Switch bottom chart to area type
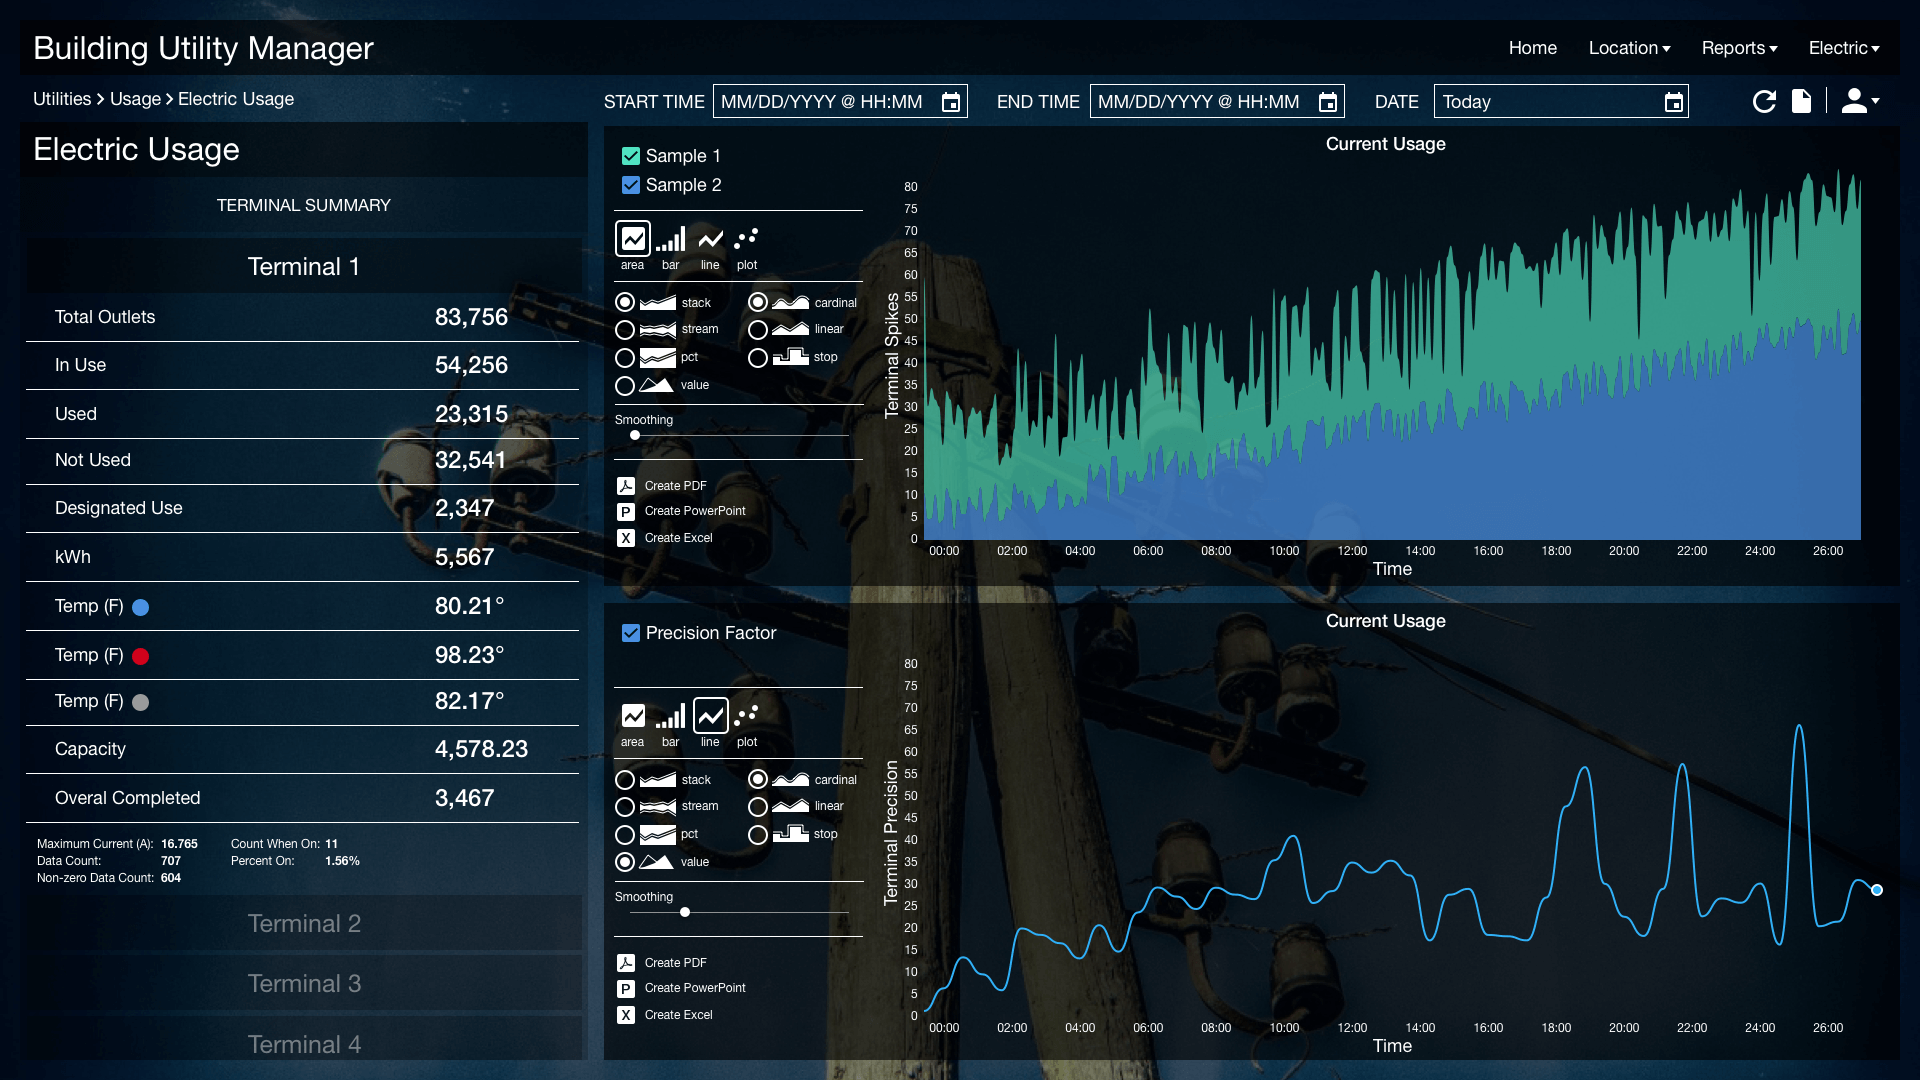1920x1080 pixels. coord(632,718)
